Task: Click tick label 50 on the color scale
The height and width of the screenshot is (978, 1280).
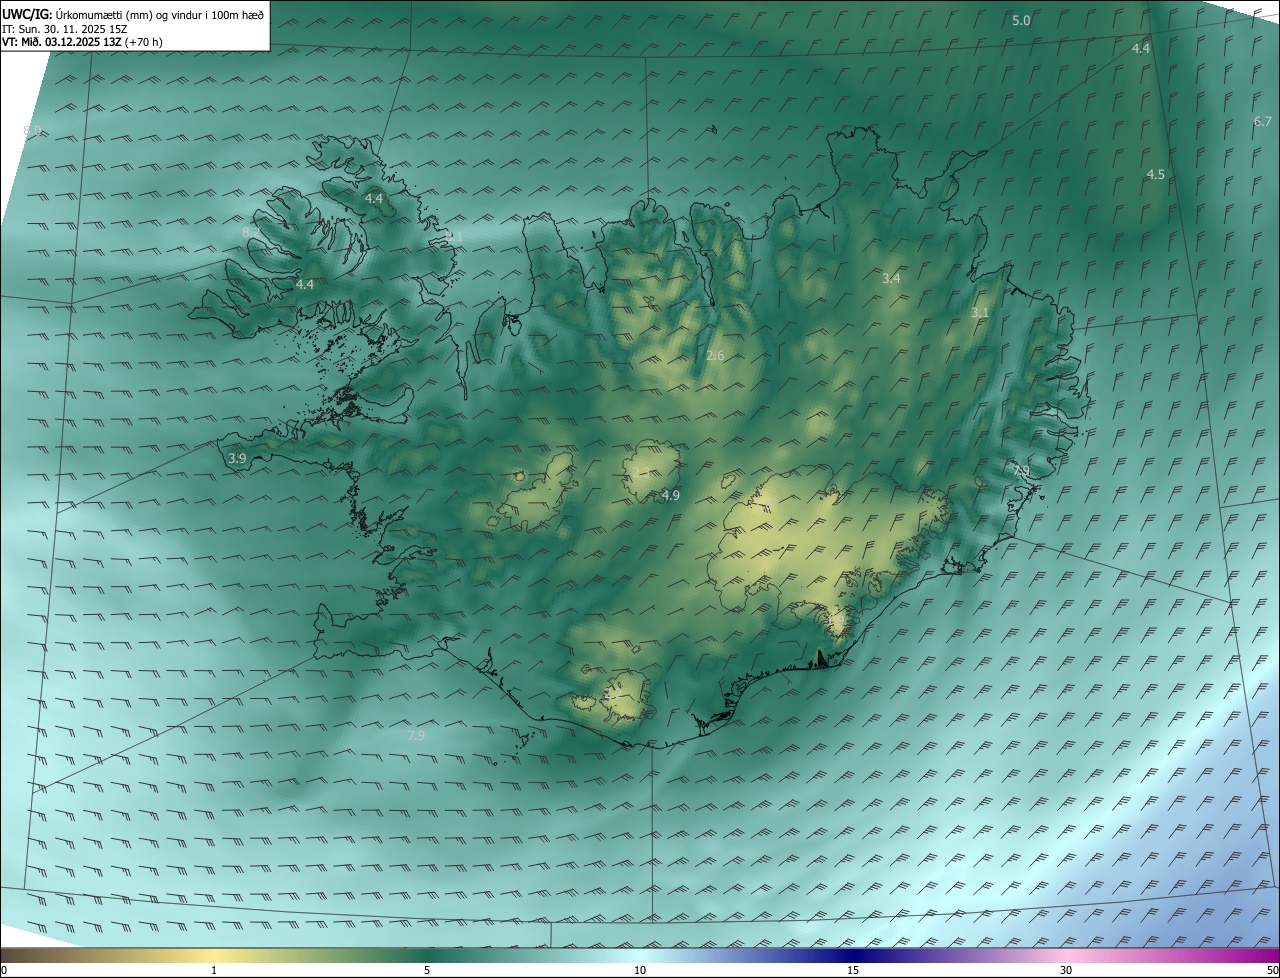Action: click(x=1272, y=970)
